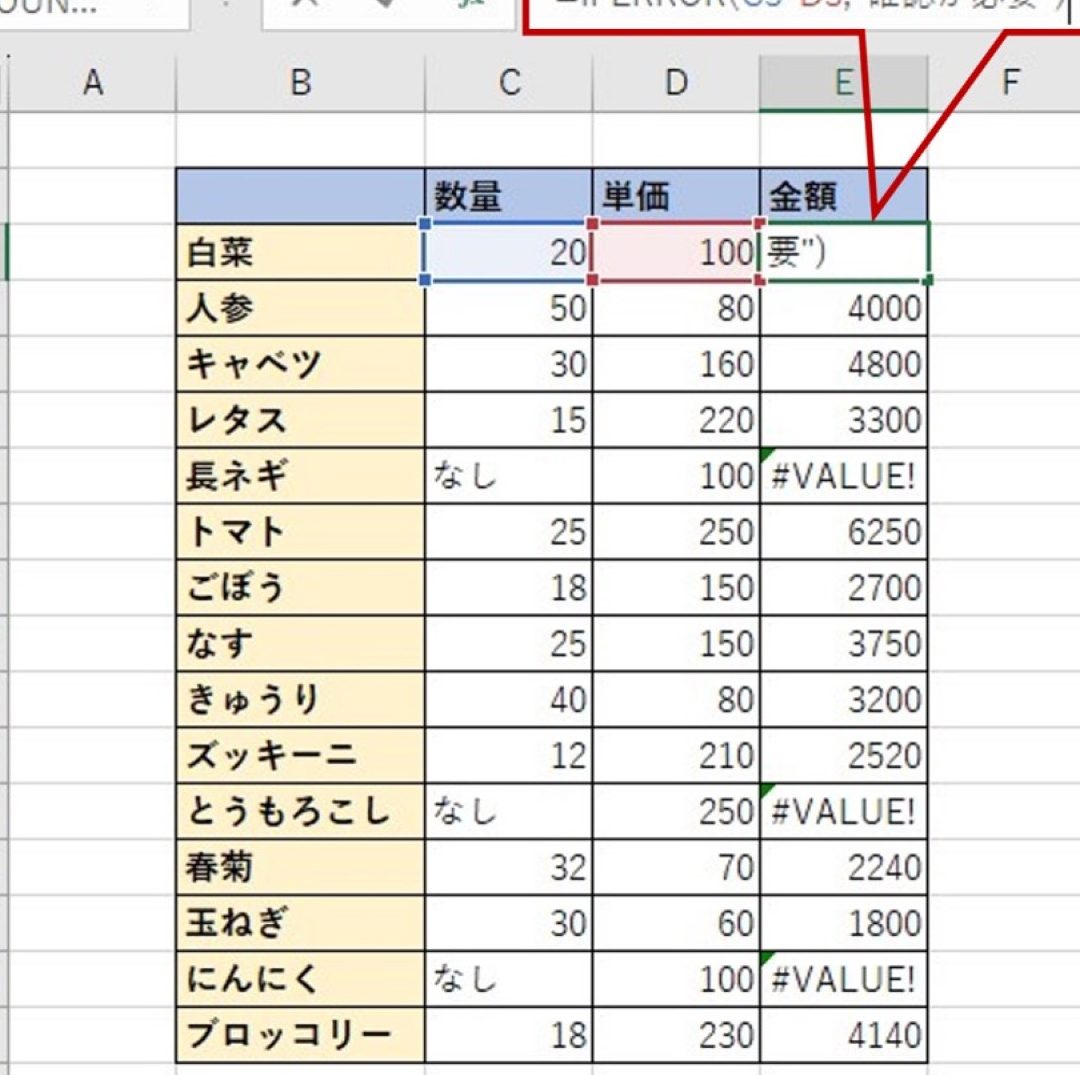Select quantity 32 in 春菊 row
The height and width of the screenshot is (1075, 1080).
[x=508, y=867]
